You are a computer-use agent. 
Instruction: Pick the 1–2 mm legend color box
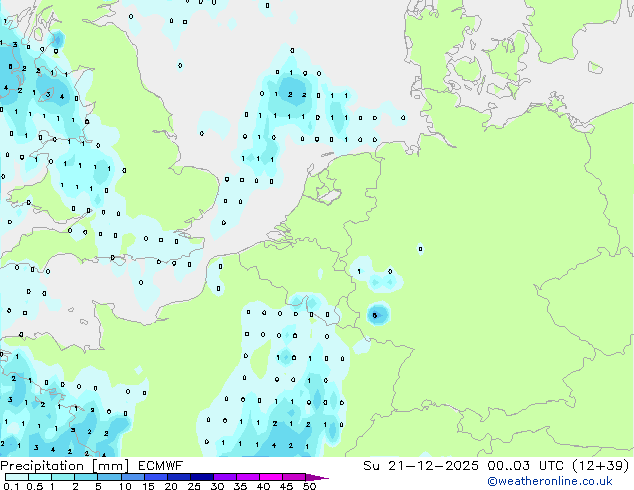click(x=63, y=477)
